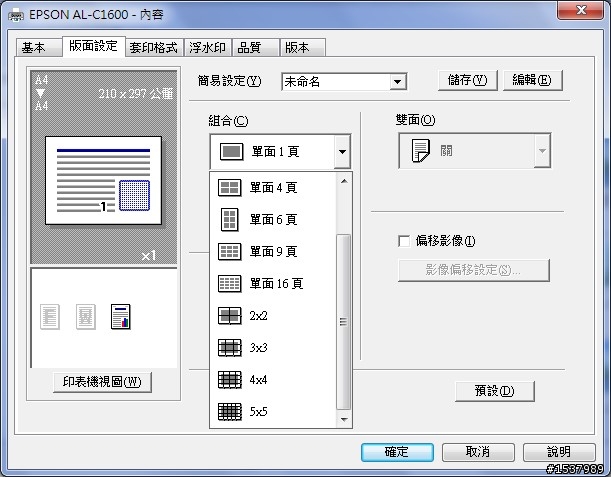Image resolution: width=611 pixels, height=477 pixels.
Task: Select the text-only document type icon
Action: pyautogui.click(x=50, y=316)
